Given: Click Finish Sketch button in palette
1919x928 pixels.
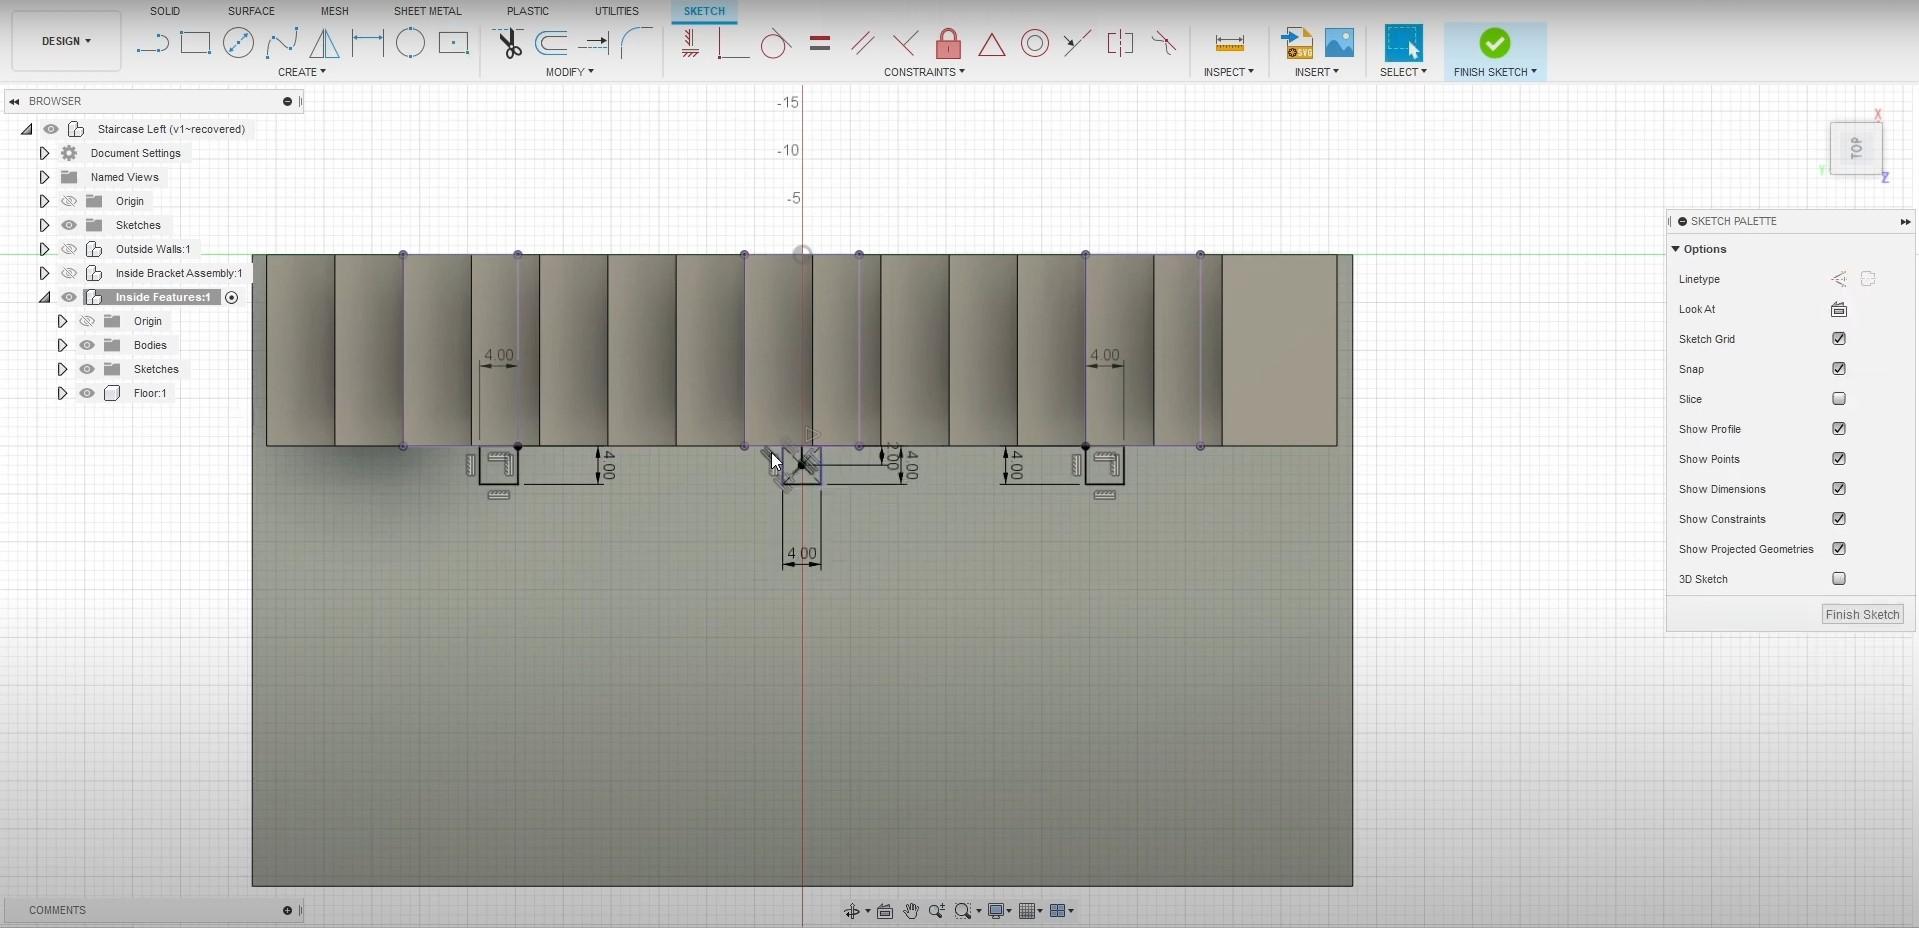Looking at the screenshot, I should [1862, 615].
